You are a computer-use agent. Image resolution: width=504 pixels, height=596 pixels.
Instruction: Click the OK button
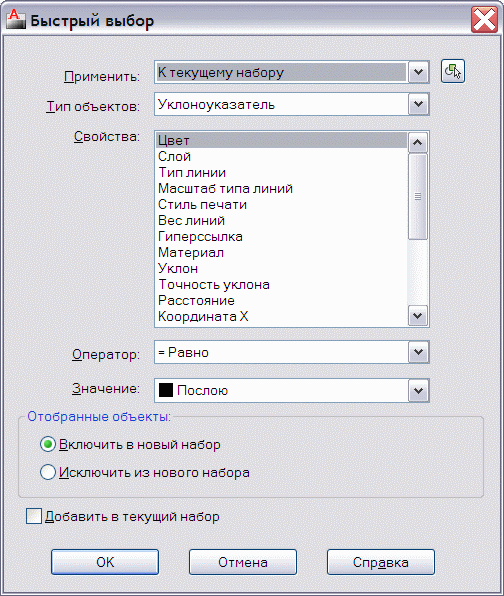pos(105,562)
